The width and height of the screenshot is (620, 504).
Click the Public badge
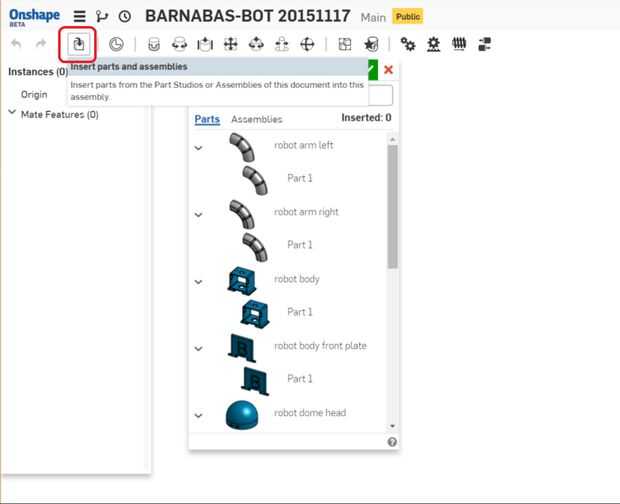408,17
